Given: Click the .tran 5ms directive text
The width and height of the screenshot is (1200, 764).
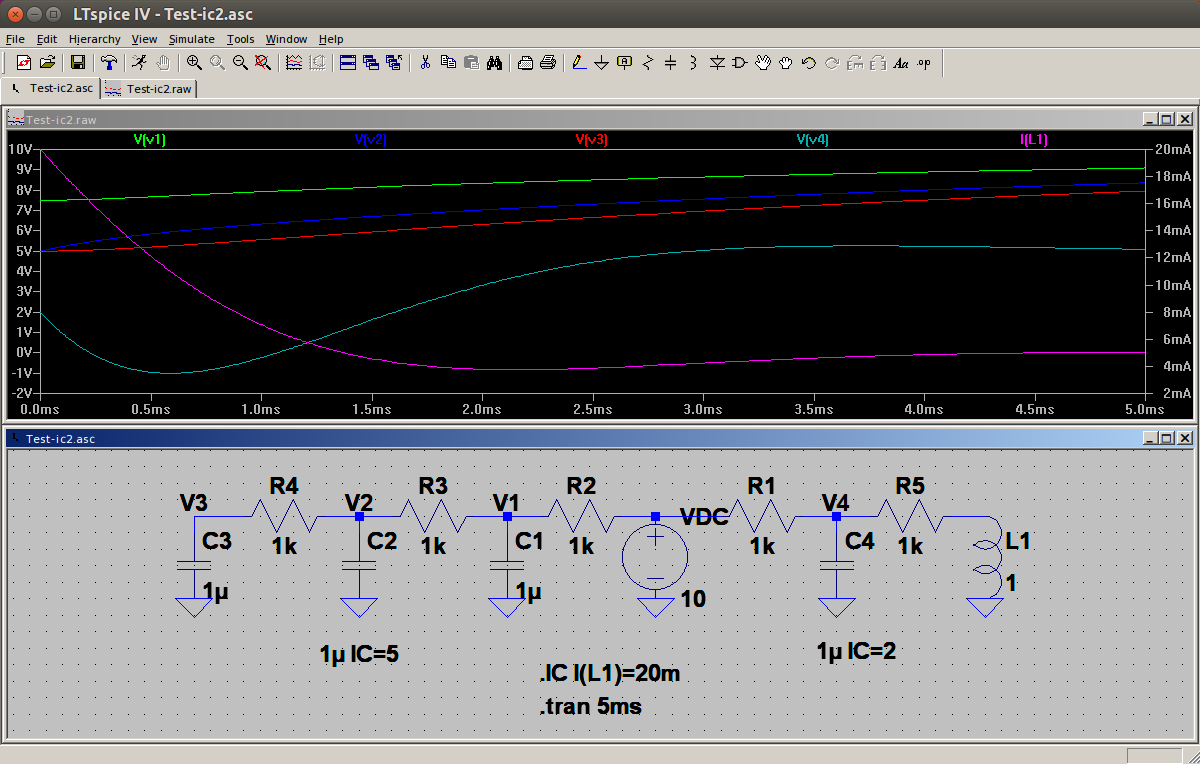Looking at the screenshot, I should pos(590,707).
